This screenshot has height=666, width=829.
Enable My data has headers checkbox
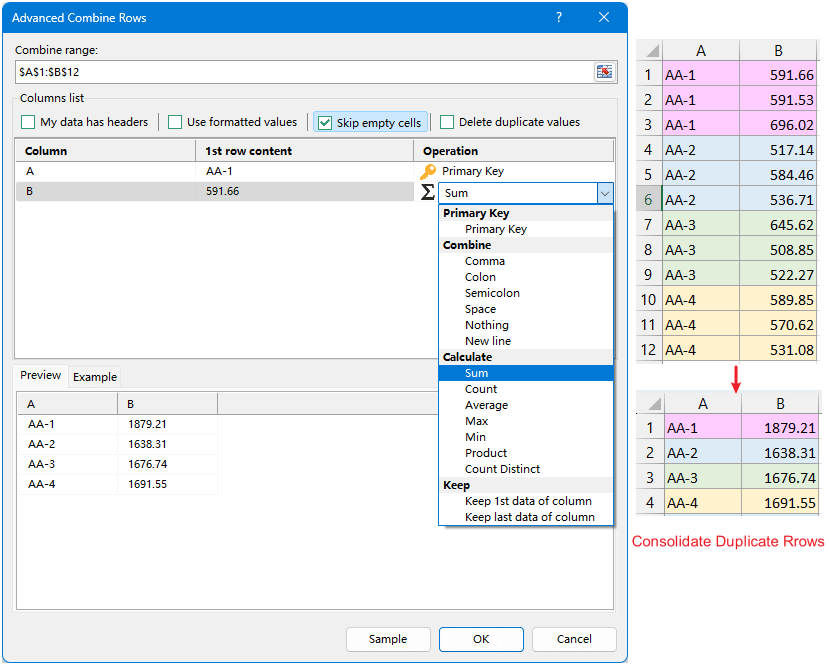point(28,122)
